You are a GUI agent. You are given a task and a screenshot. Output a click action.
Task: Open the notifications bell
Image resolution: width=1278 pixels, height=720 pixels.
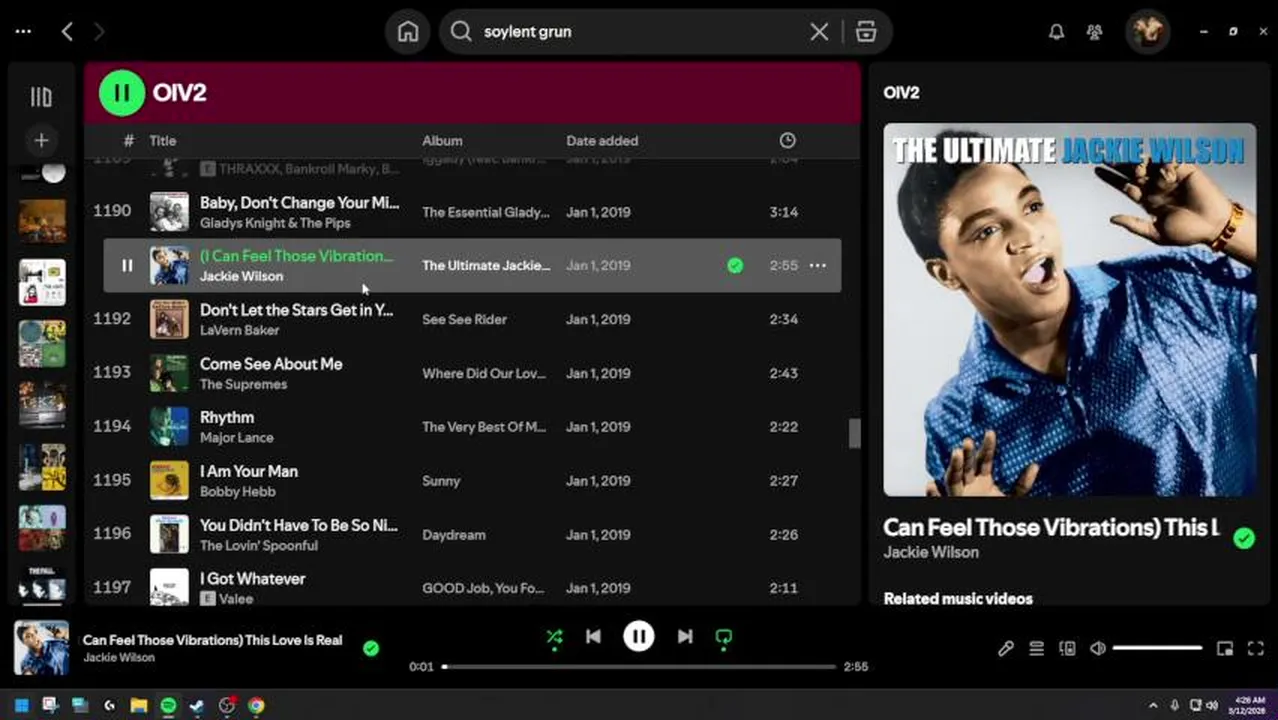point(1056,32)
